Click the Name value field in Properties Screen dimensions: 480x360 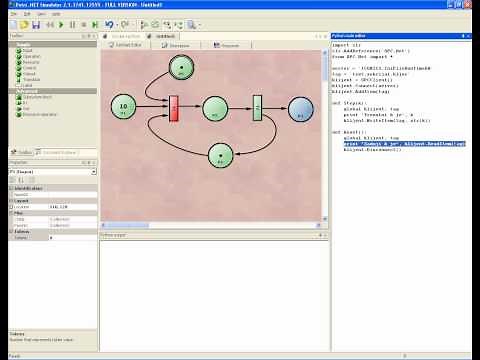pyautogui.click(x=73, y=195)
